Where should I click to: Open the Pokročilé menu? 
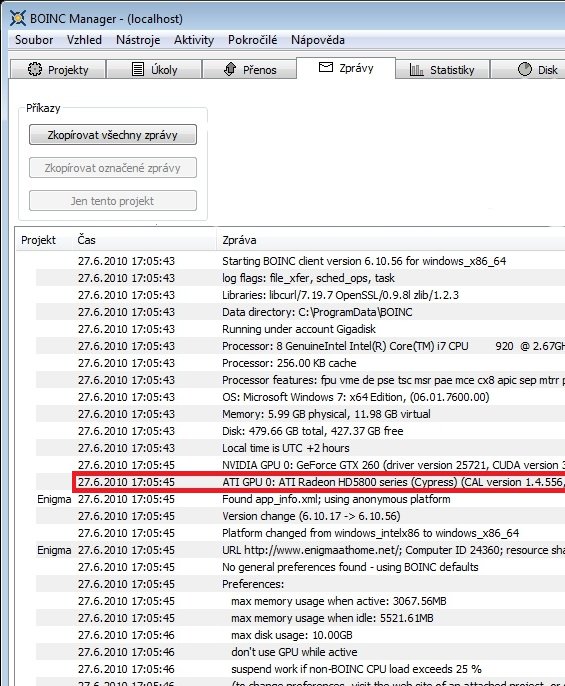coord(253,40)
